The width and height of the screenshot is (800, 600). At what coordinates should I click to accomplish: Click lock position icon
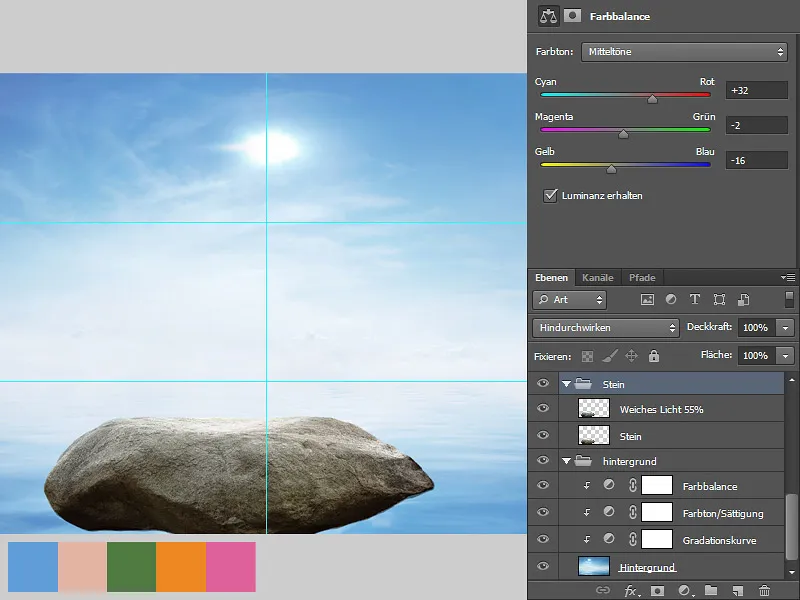(632, 356)
